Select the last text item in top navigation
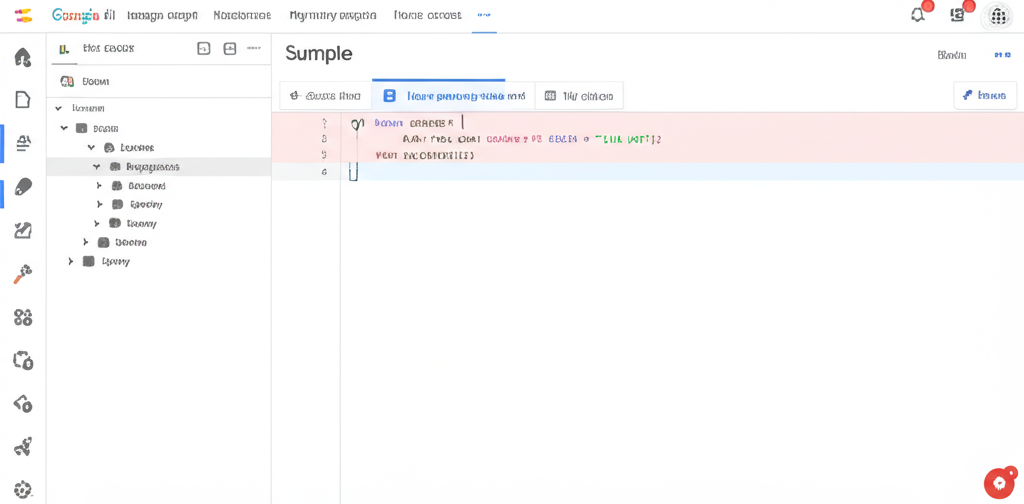 point(428,16)
